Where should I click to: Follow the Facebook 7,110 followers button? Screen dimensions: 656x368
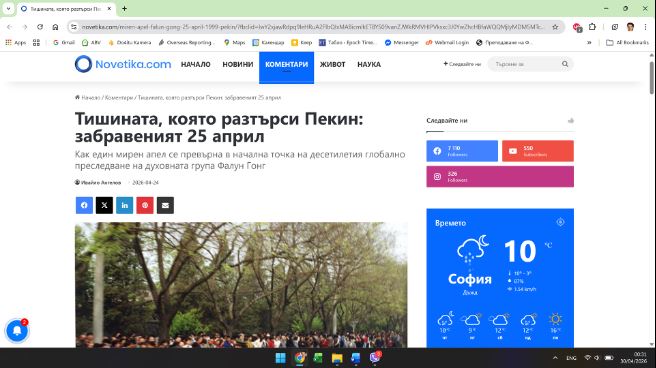click(462, 151)
